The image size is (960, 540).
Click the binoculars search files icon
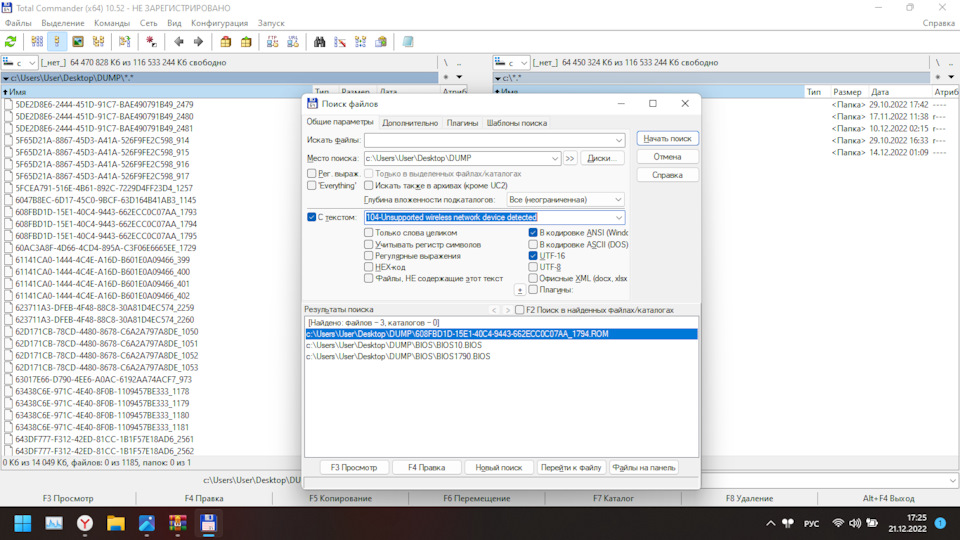click(x=320, y=42)
